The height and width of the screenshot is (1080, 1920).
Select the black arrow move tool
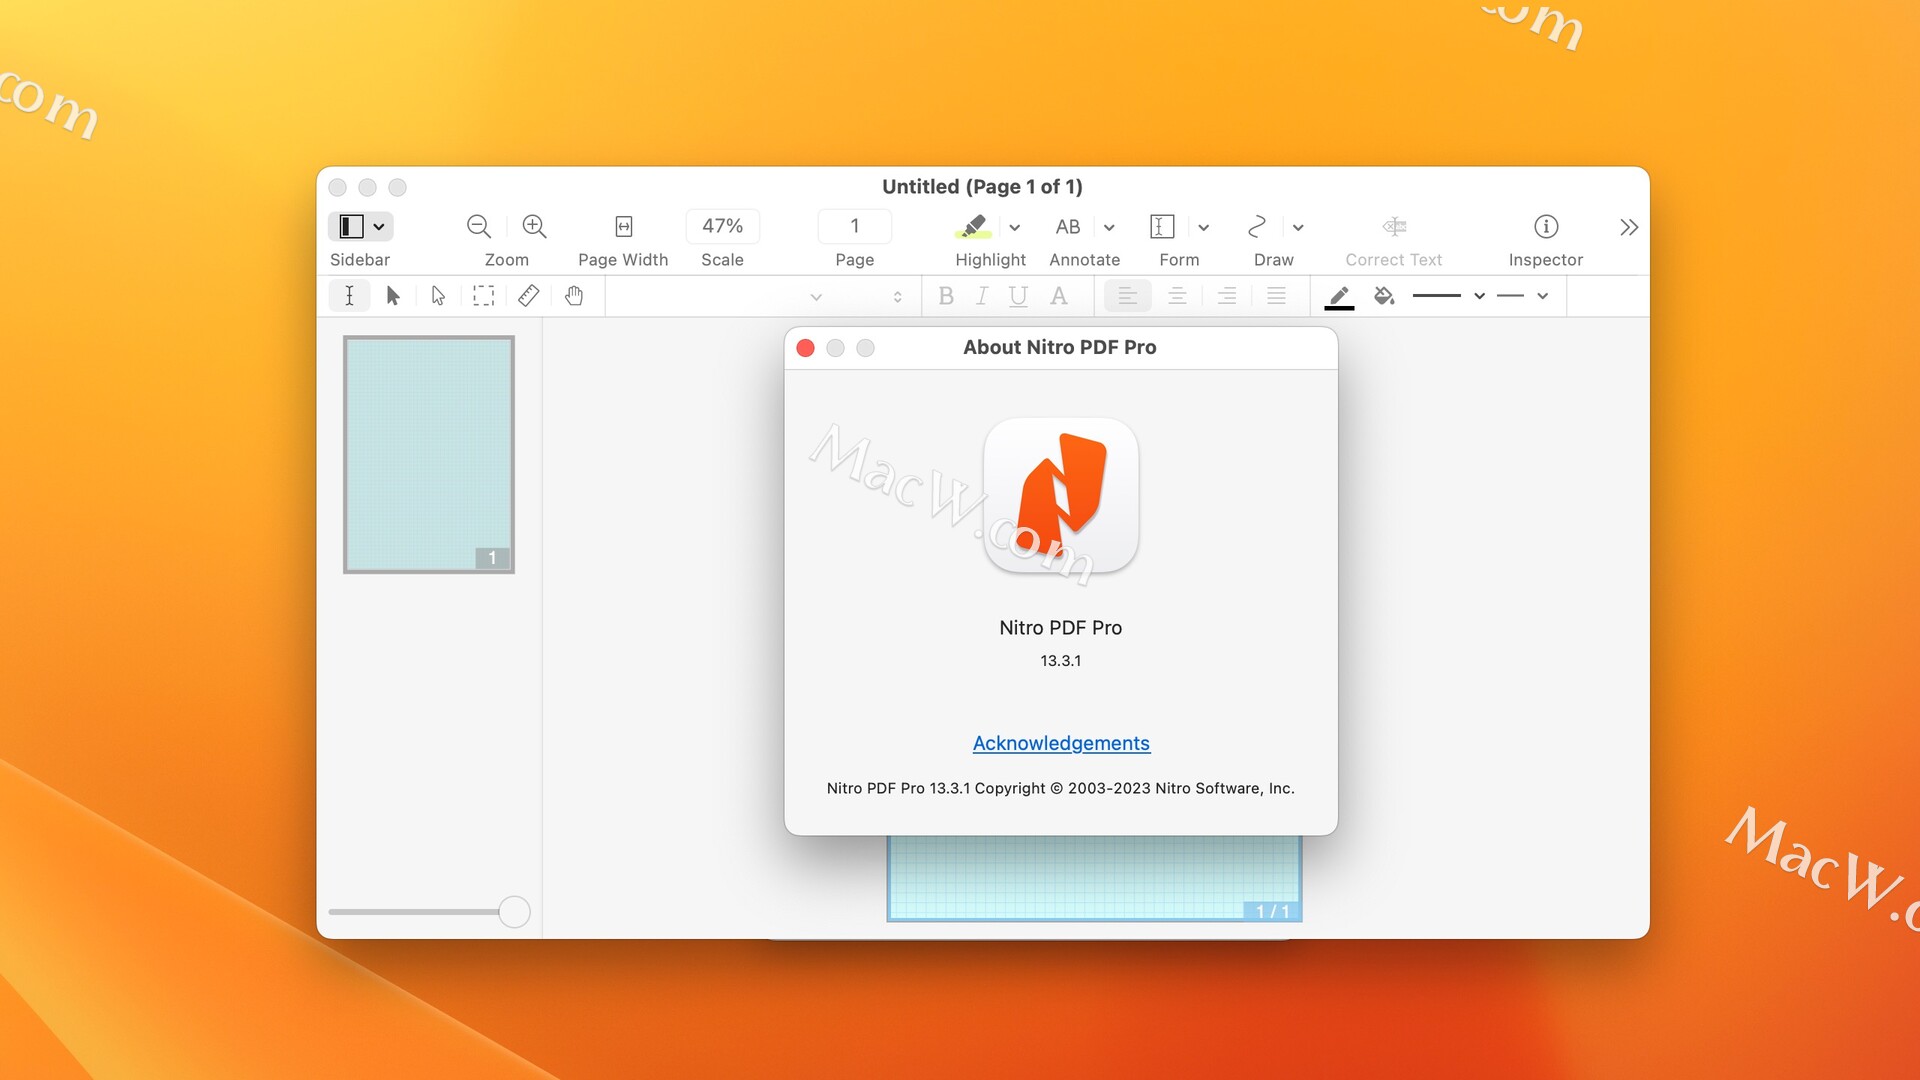pyautogui.click(x=393, y=296)
